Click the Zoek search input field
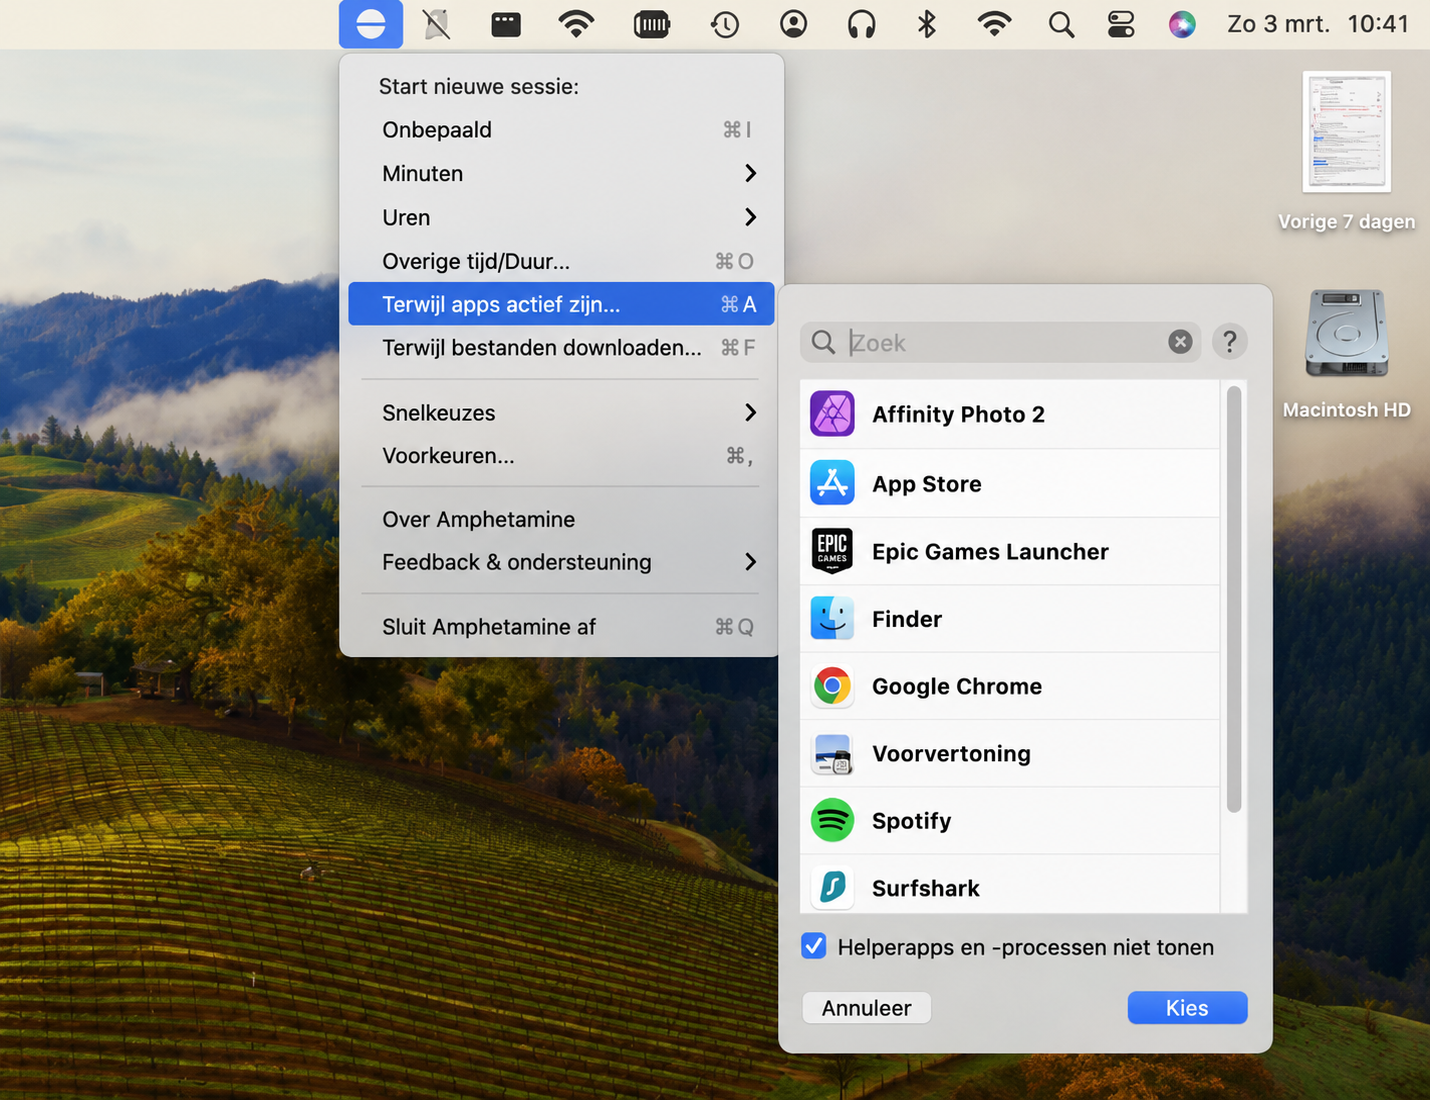1430x1100 pixels. point(1000,342)
